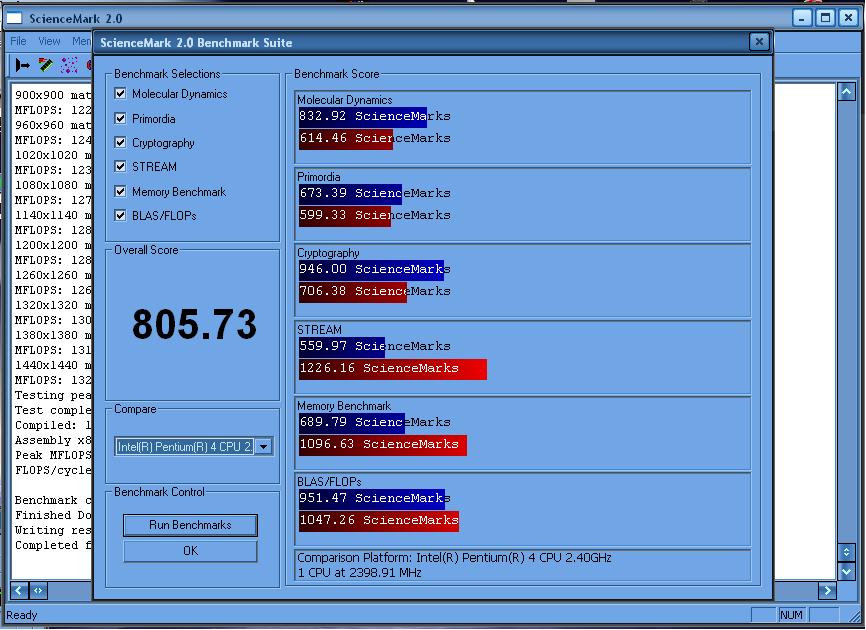Click the 'Finished Do' log line
Screen dimensions: 866x630
pyautogui.click(x=53, y=515)
